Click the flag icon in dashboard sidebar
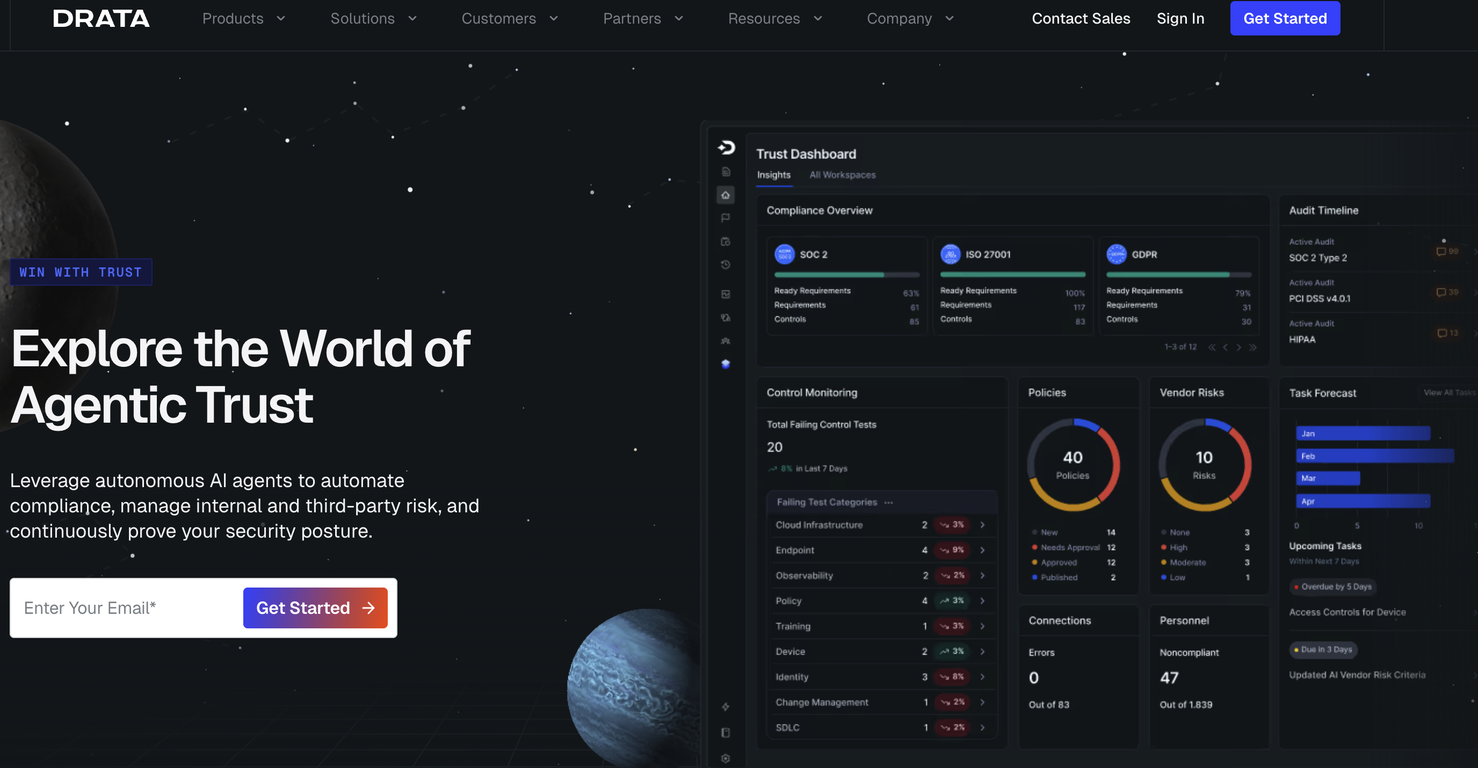Screen dimensions: 1478x768 (x=726, y=218)
